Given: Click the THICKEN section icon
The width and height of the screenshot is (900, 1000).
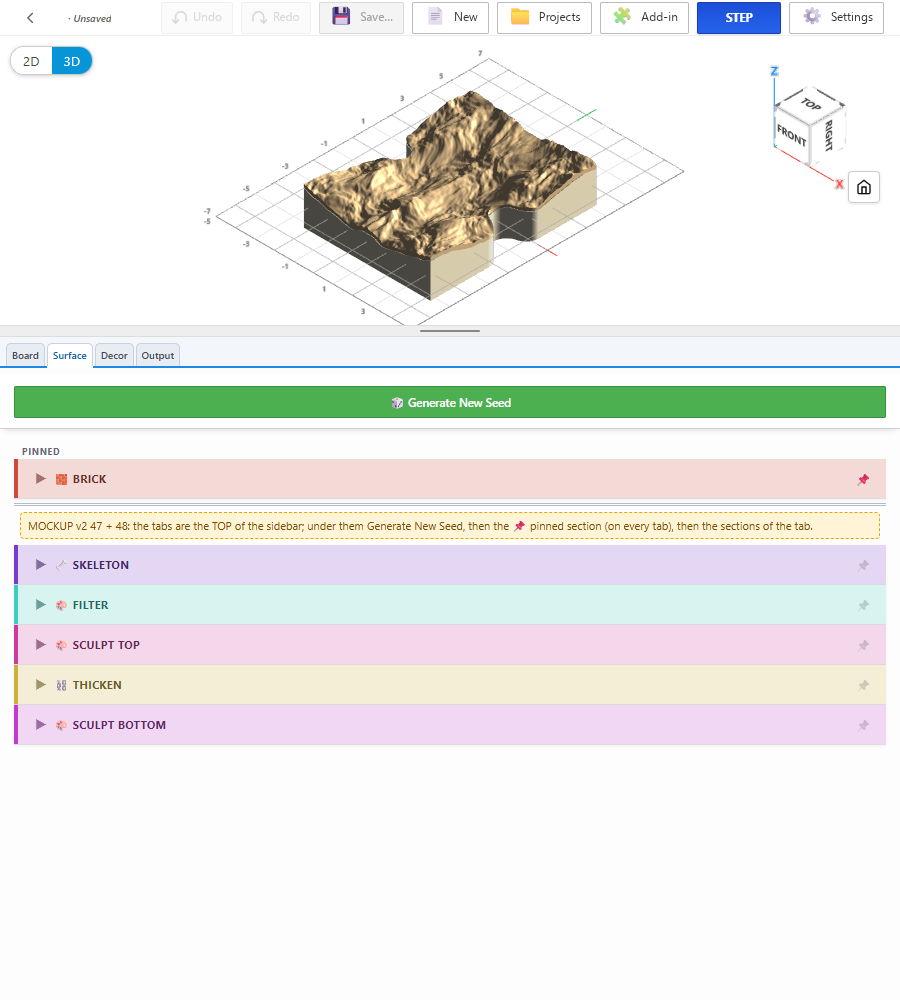Looking at the screenshot, I should 61,686.
